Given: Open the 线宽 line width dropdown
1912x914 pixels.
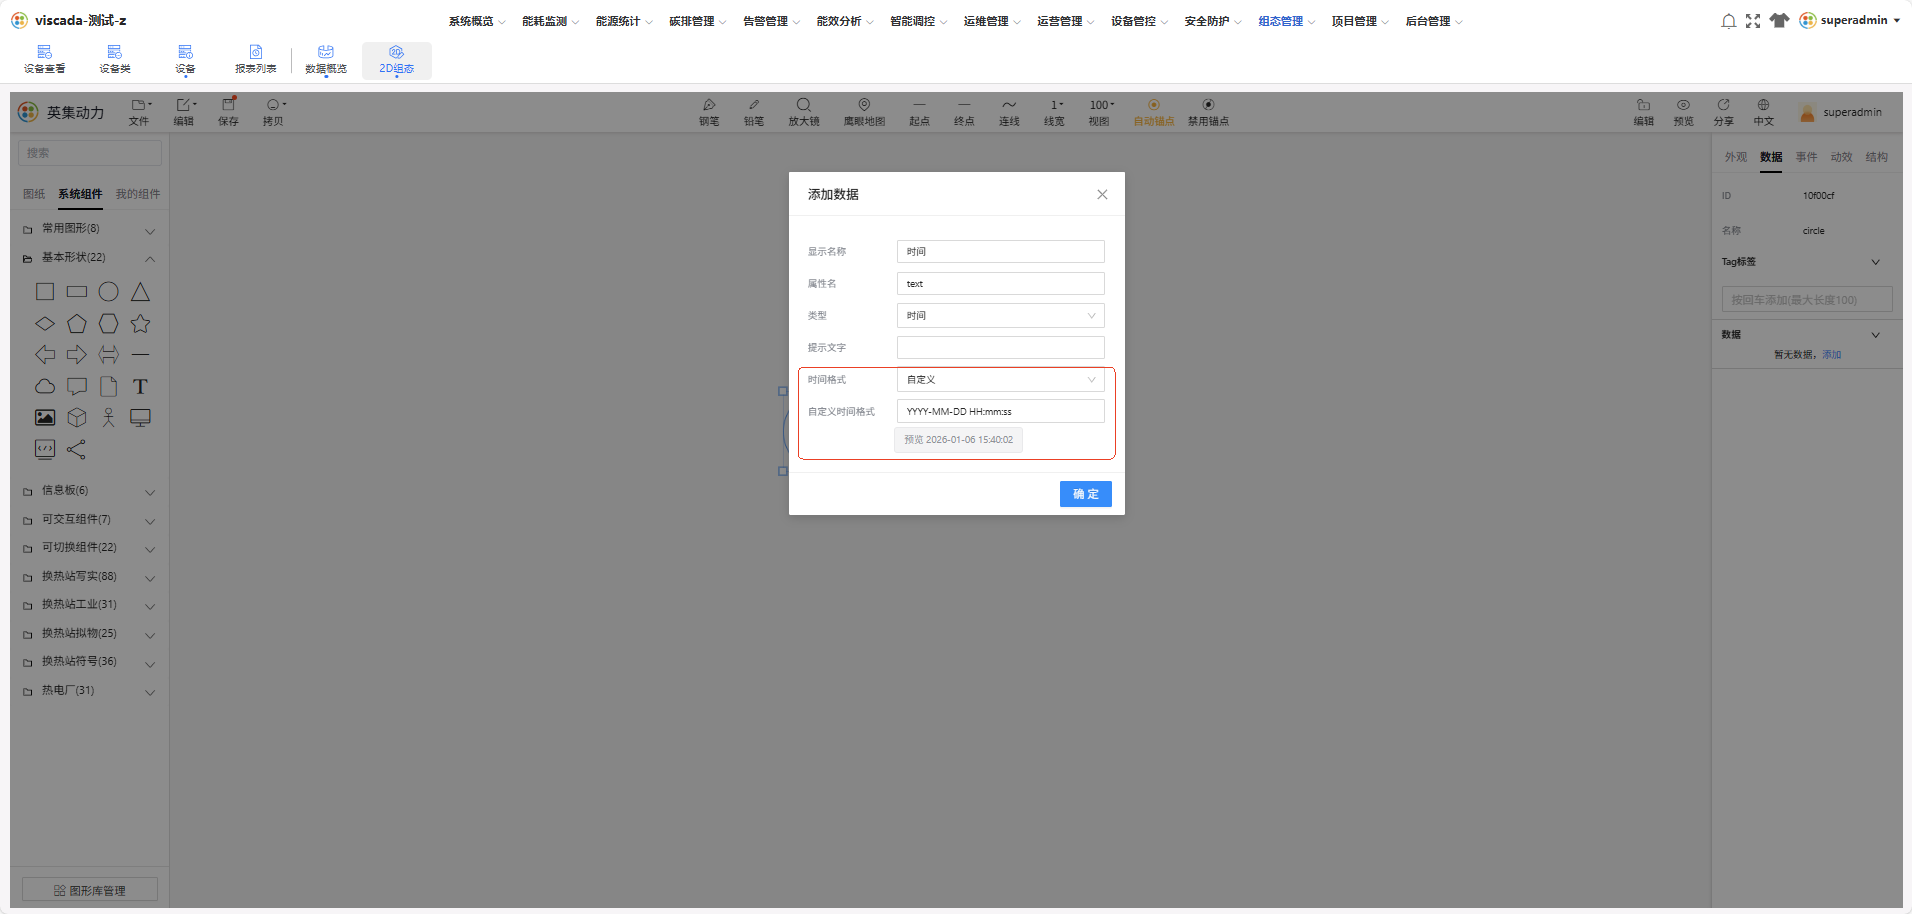Looking at the screenshot, I should coord(1054,112).
